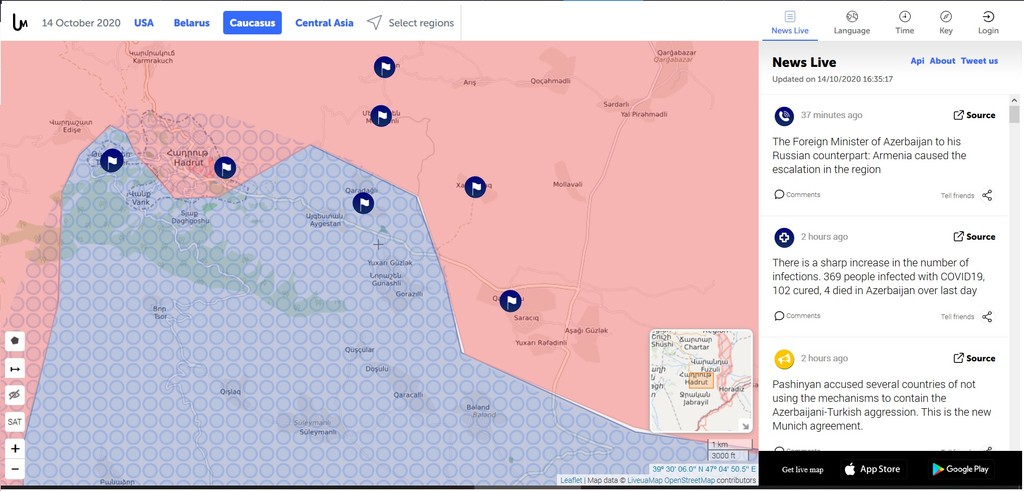Click the Mollavali village label on map
Screen dimensions: 1024x491
click(x=568, y=184)
